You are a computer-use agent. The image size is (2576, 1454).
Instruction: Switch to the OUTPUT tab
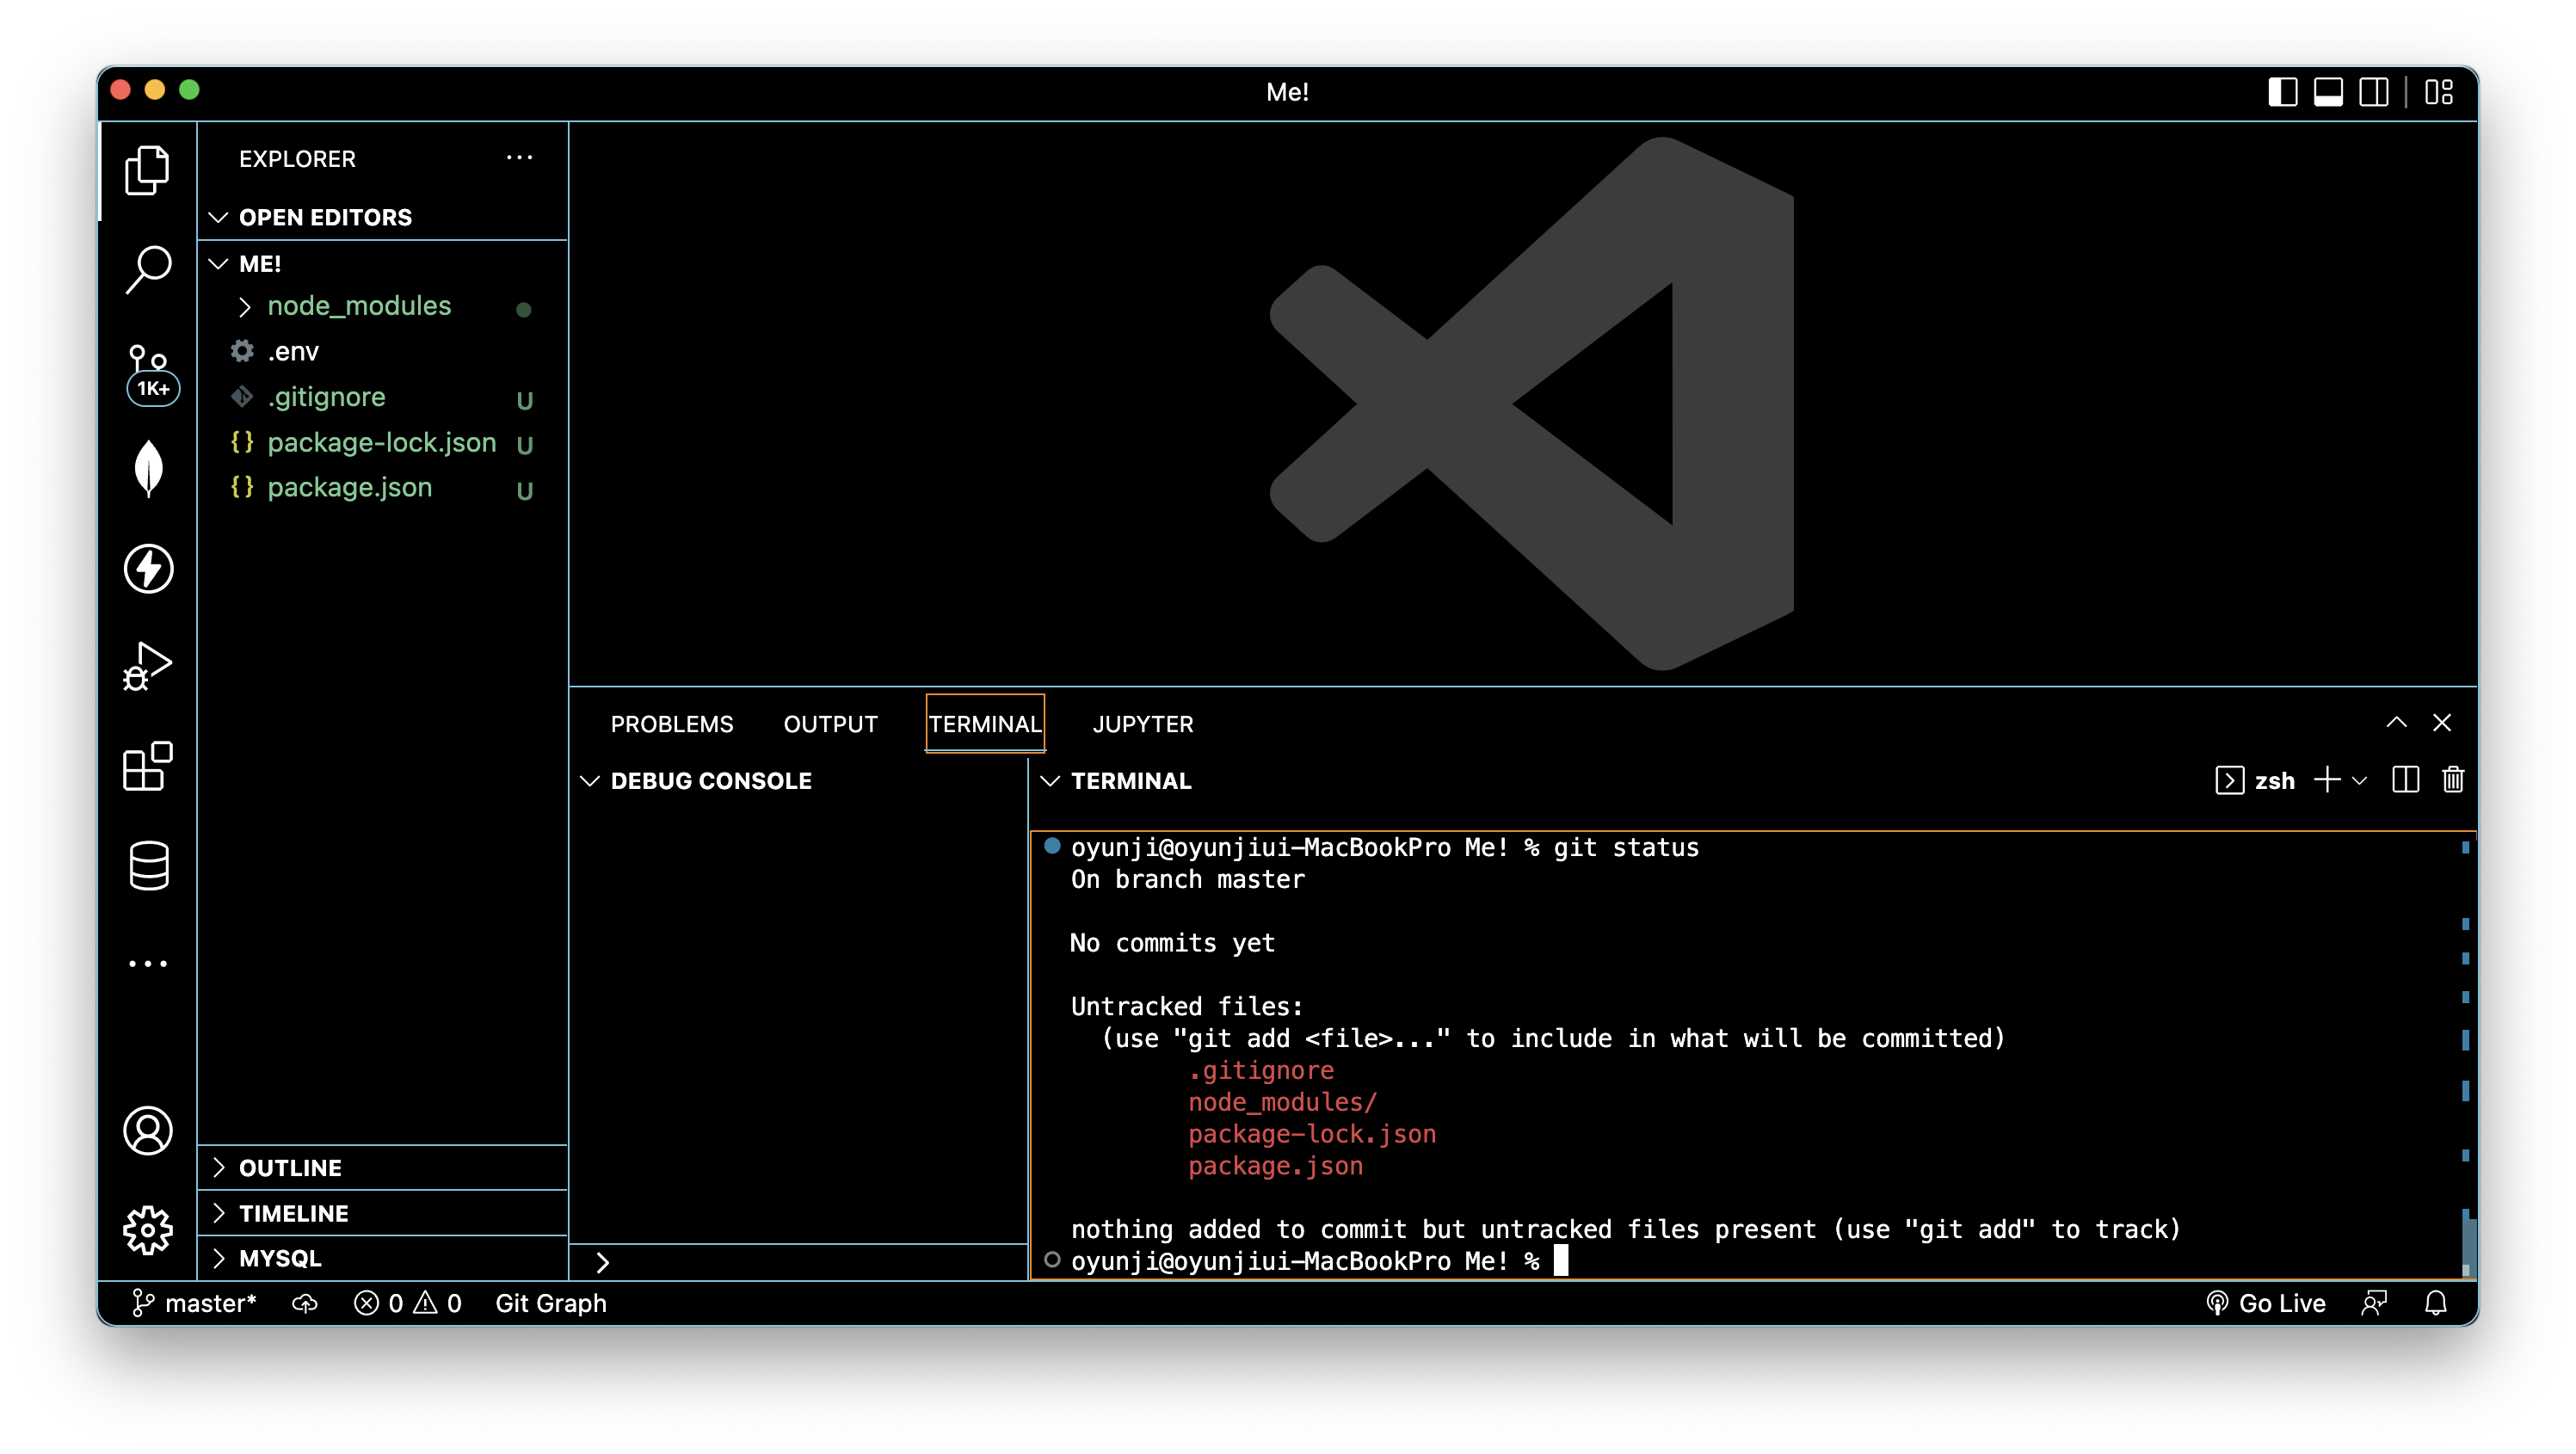coord(830,724)
